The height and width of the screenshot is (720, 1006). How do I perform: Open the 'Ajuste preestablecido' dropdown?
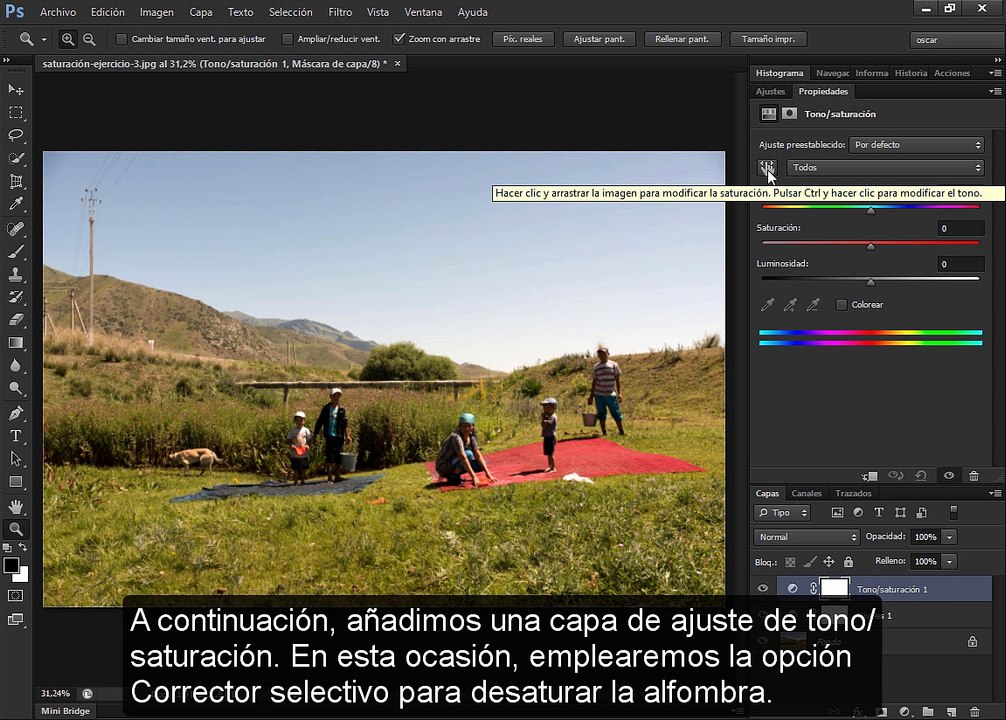tap(916, 145)
